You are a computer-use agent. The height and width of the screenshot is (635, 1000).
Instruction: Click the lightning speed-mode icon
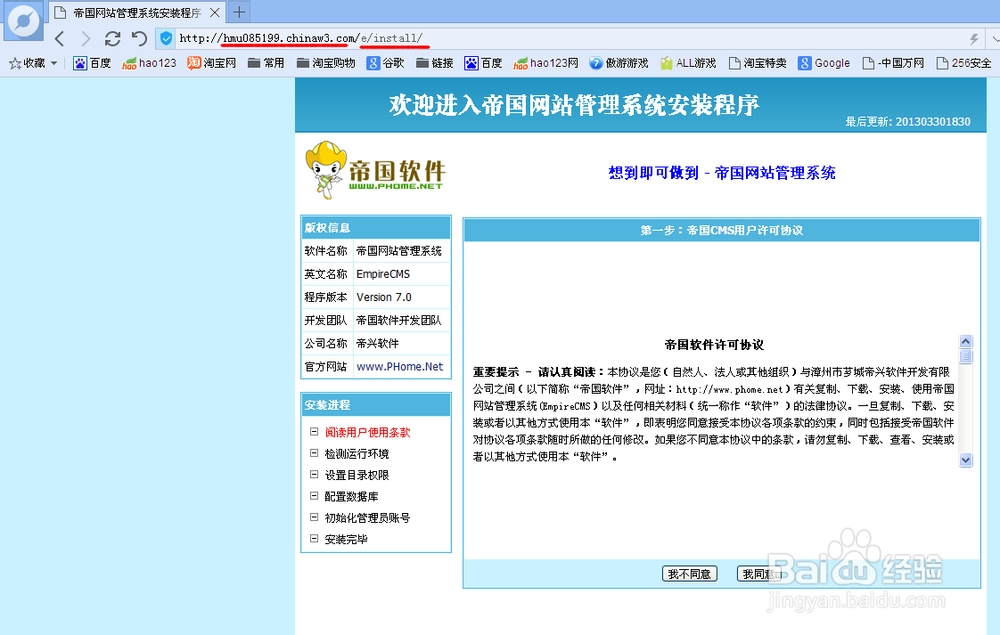974,39
